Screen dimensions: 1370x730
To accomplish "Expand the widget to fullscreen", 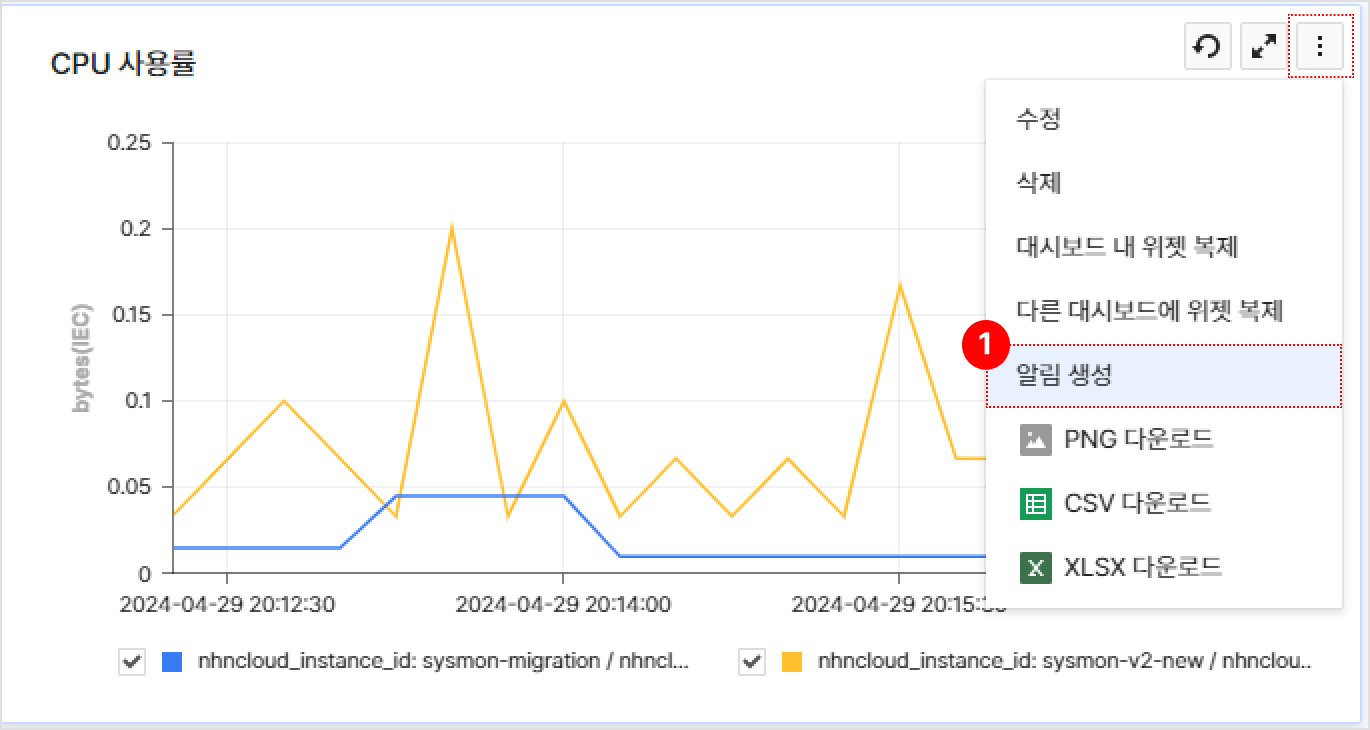I will click(1264, 47).
